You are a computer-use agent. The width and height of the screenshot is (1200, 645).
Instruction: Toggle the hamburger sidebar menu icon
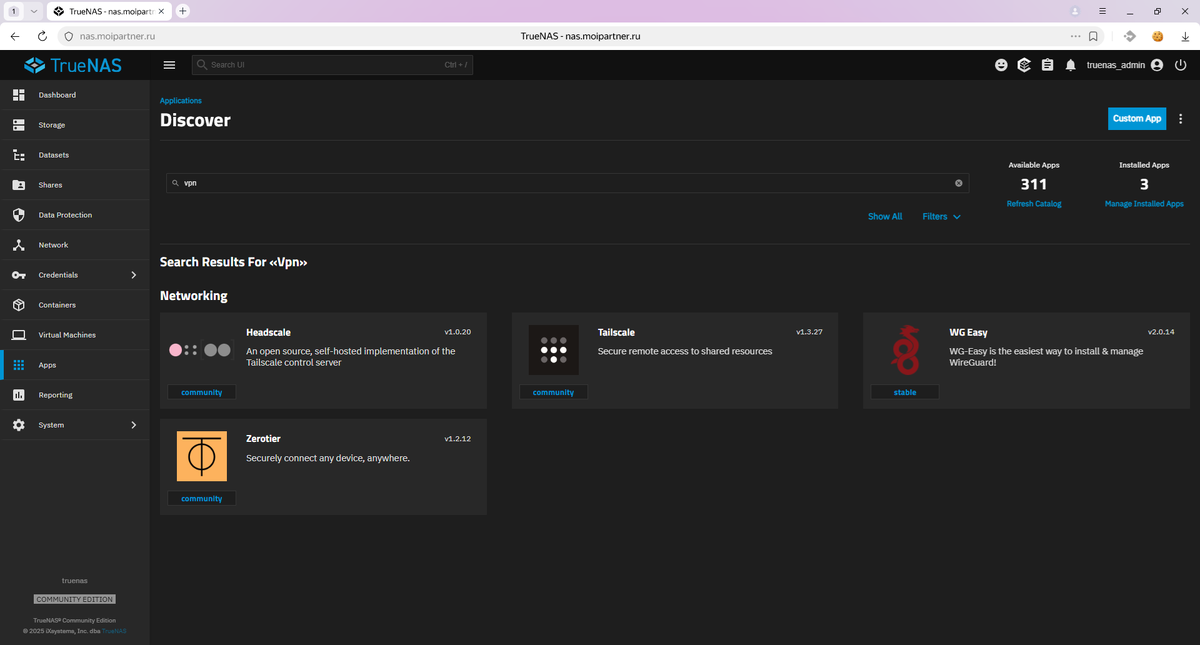[x=169, y=65]
